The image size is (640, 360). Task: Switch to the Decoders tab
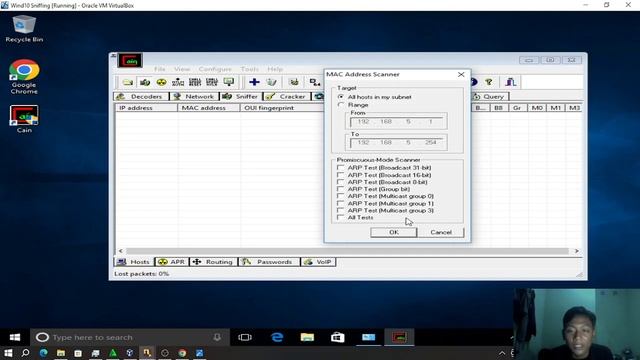[140, 97]
